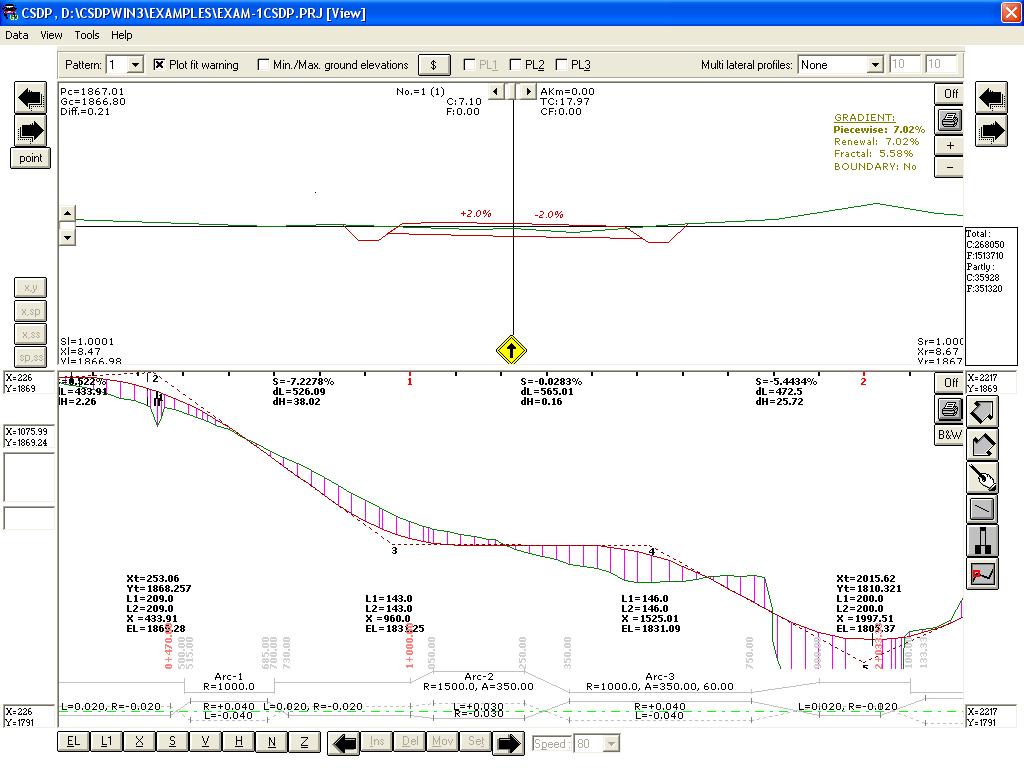Open the View menu
The image size is (1024, 768).
(51, 35)
